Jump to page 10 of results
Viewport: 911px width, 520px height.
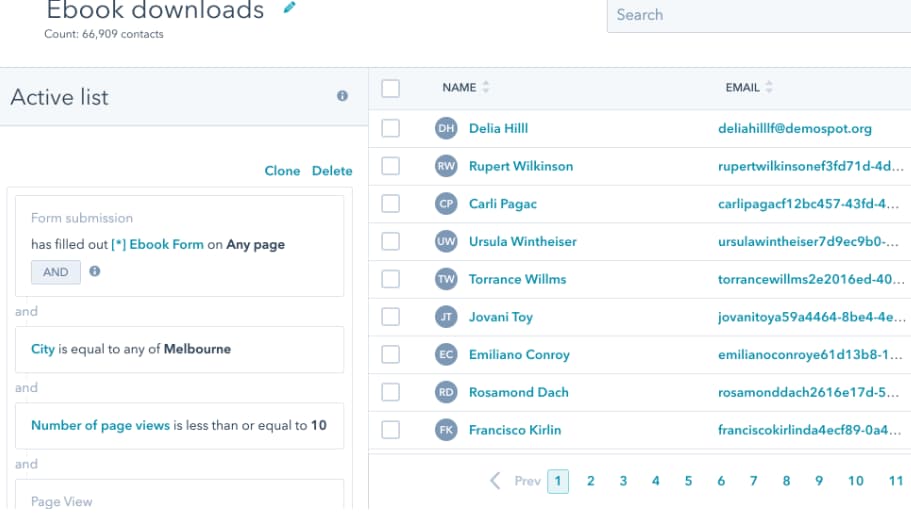[x=855, y=481]
